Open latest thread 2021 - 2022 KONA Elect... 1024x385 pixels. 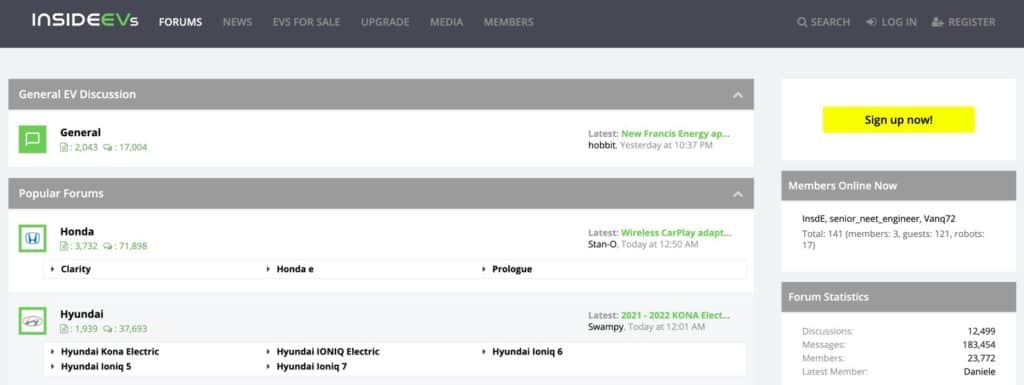(675, 315)
